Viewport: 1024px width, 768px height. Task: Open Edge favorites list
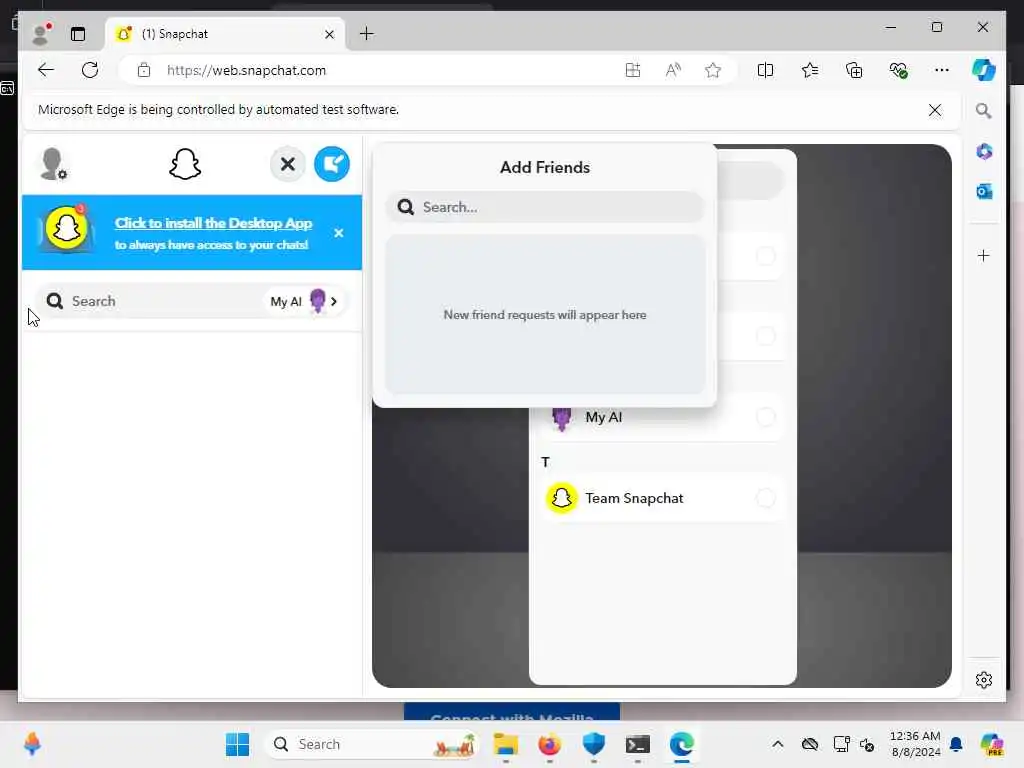coord(810,70)
